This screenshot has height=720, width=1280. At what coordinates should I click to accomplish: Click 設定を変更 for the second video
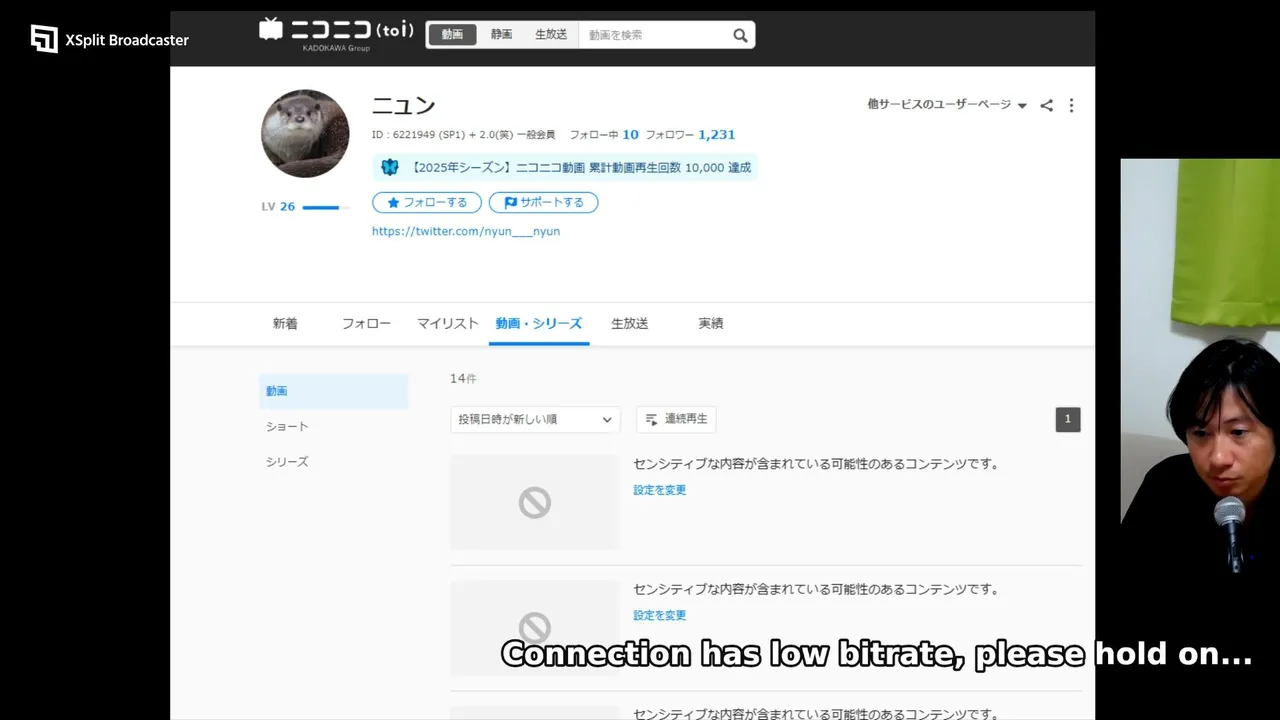(x=660, y=616)
